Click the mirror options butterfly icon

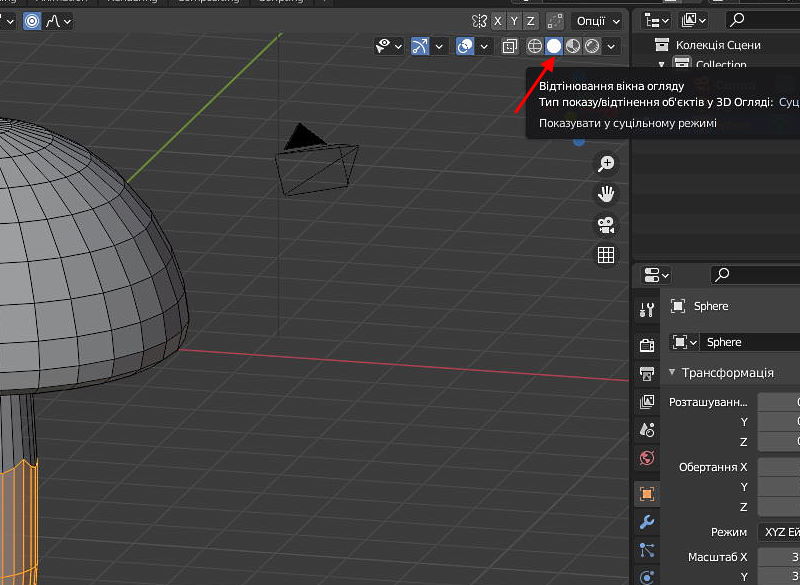(479, 21)
